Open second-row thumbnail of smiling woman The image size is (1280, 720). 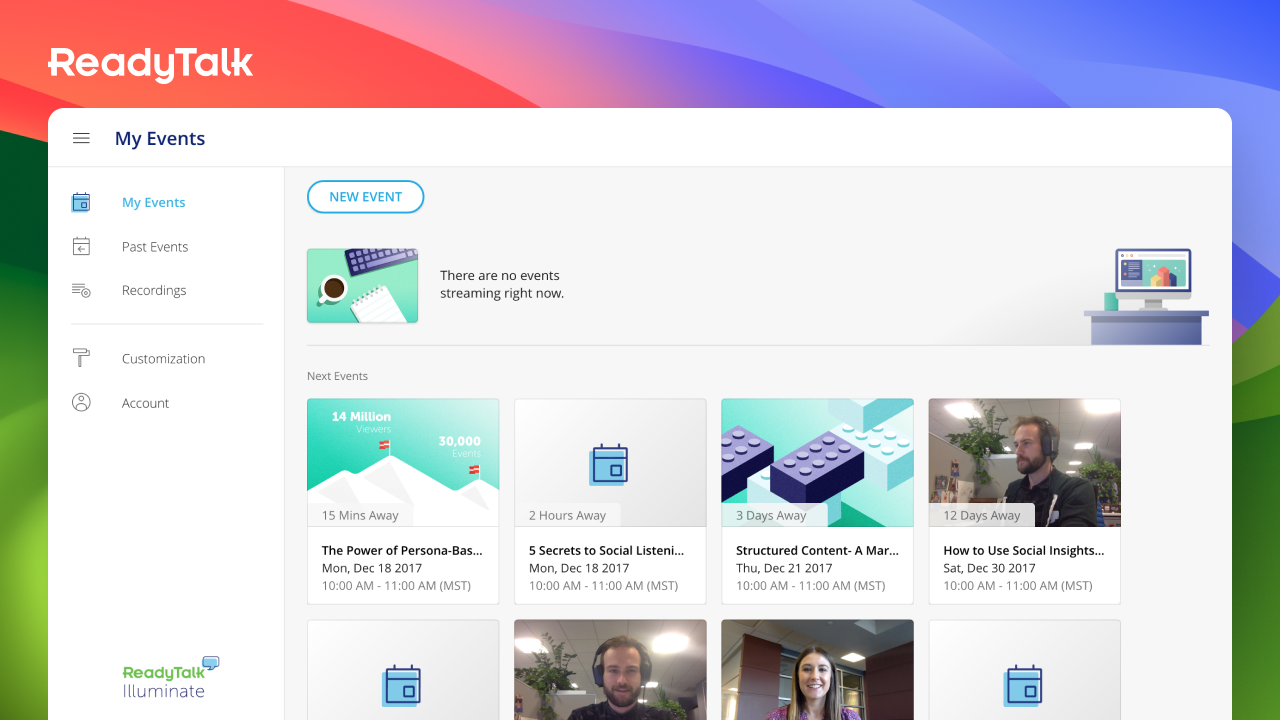tap(817, 670)
